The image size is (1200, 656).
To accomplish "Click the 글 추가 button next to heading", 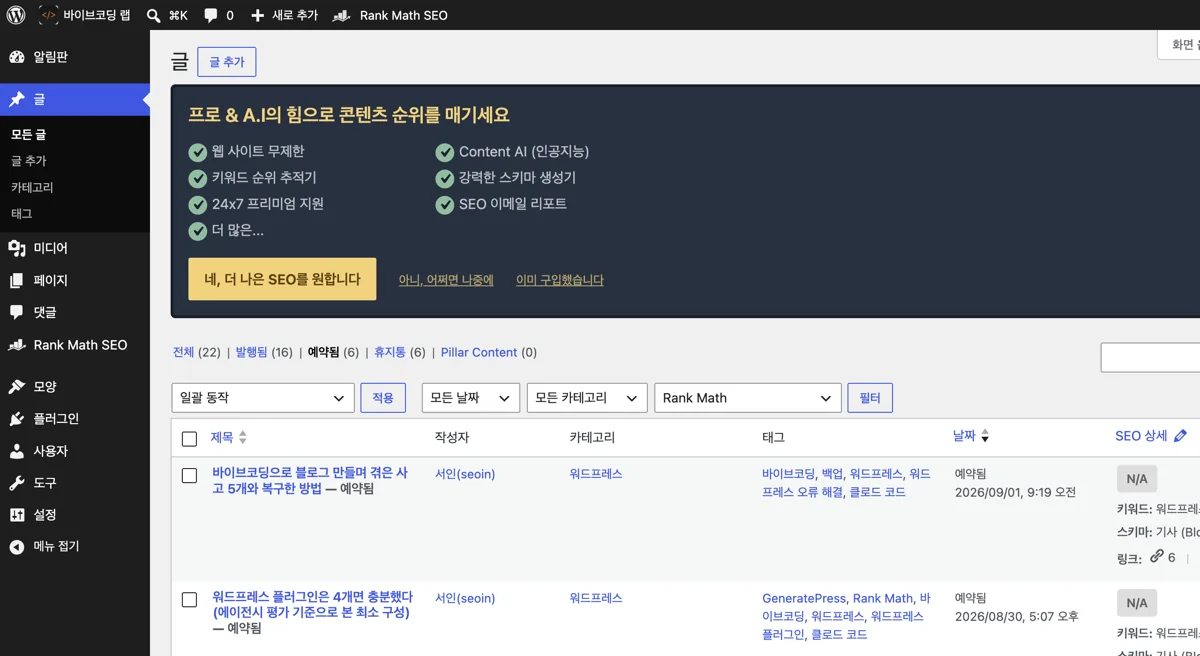I will coord(227,62).
